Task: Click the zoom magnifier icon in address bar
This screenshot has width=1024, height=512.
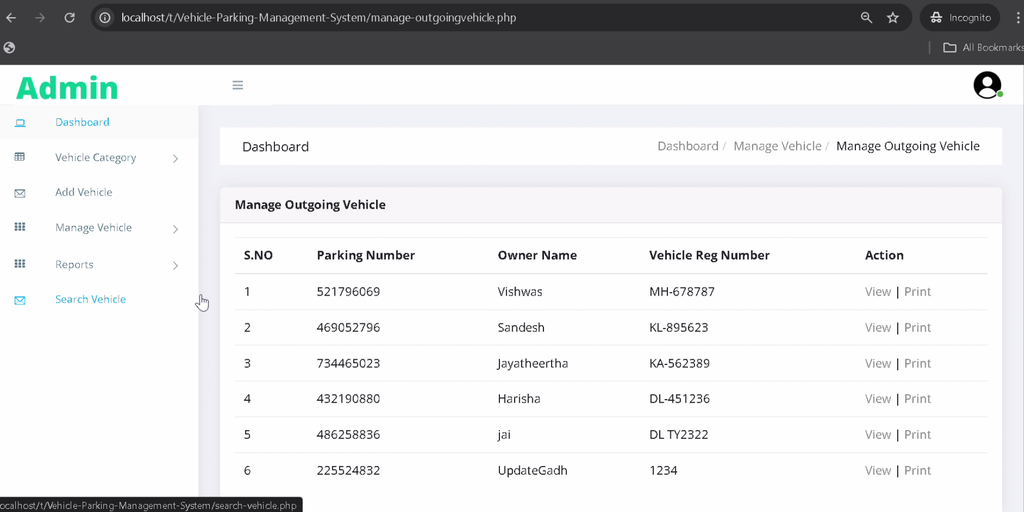Action: (x=867, y=18)
